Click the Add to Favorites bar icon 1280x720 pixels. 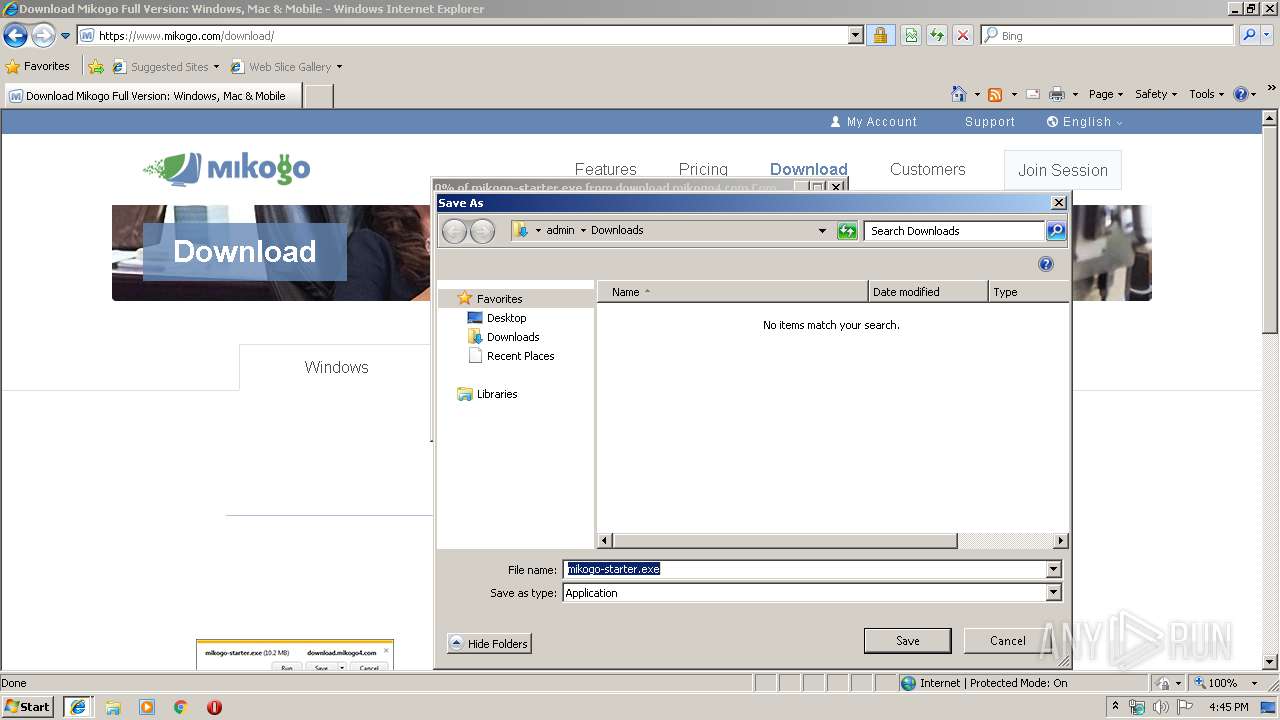coord(96,67)
